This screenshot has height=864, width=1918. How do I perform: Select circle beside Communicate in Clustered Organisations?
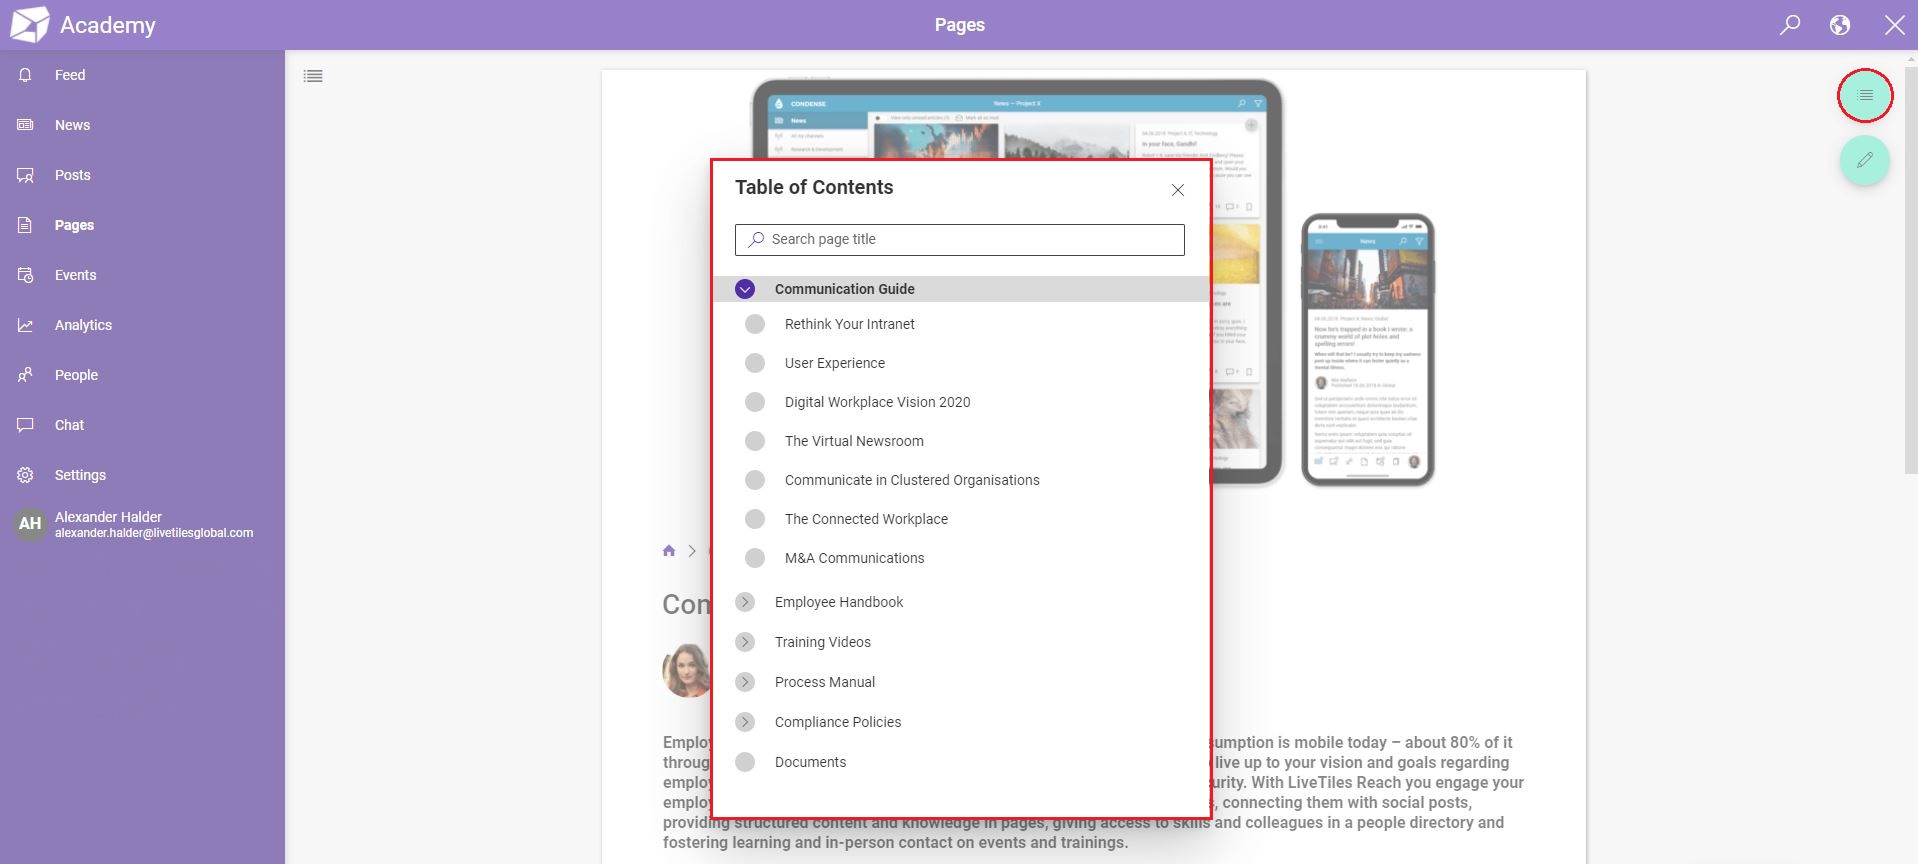[755, 480]
